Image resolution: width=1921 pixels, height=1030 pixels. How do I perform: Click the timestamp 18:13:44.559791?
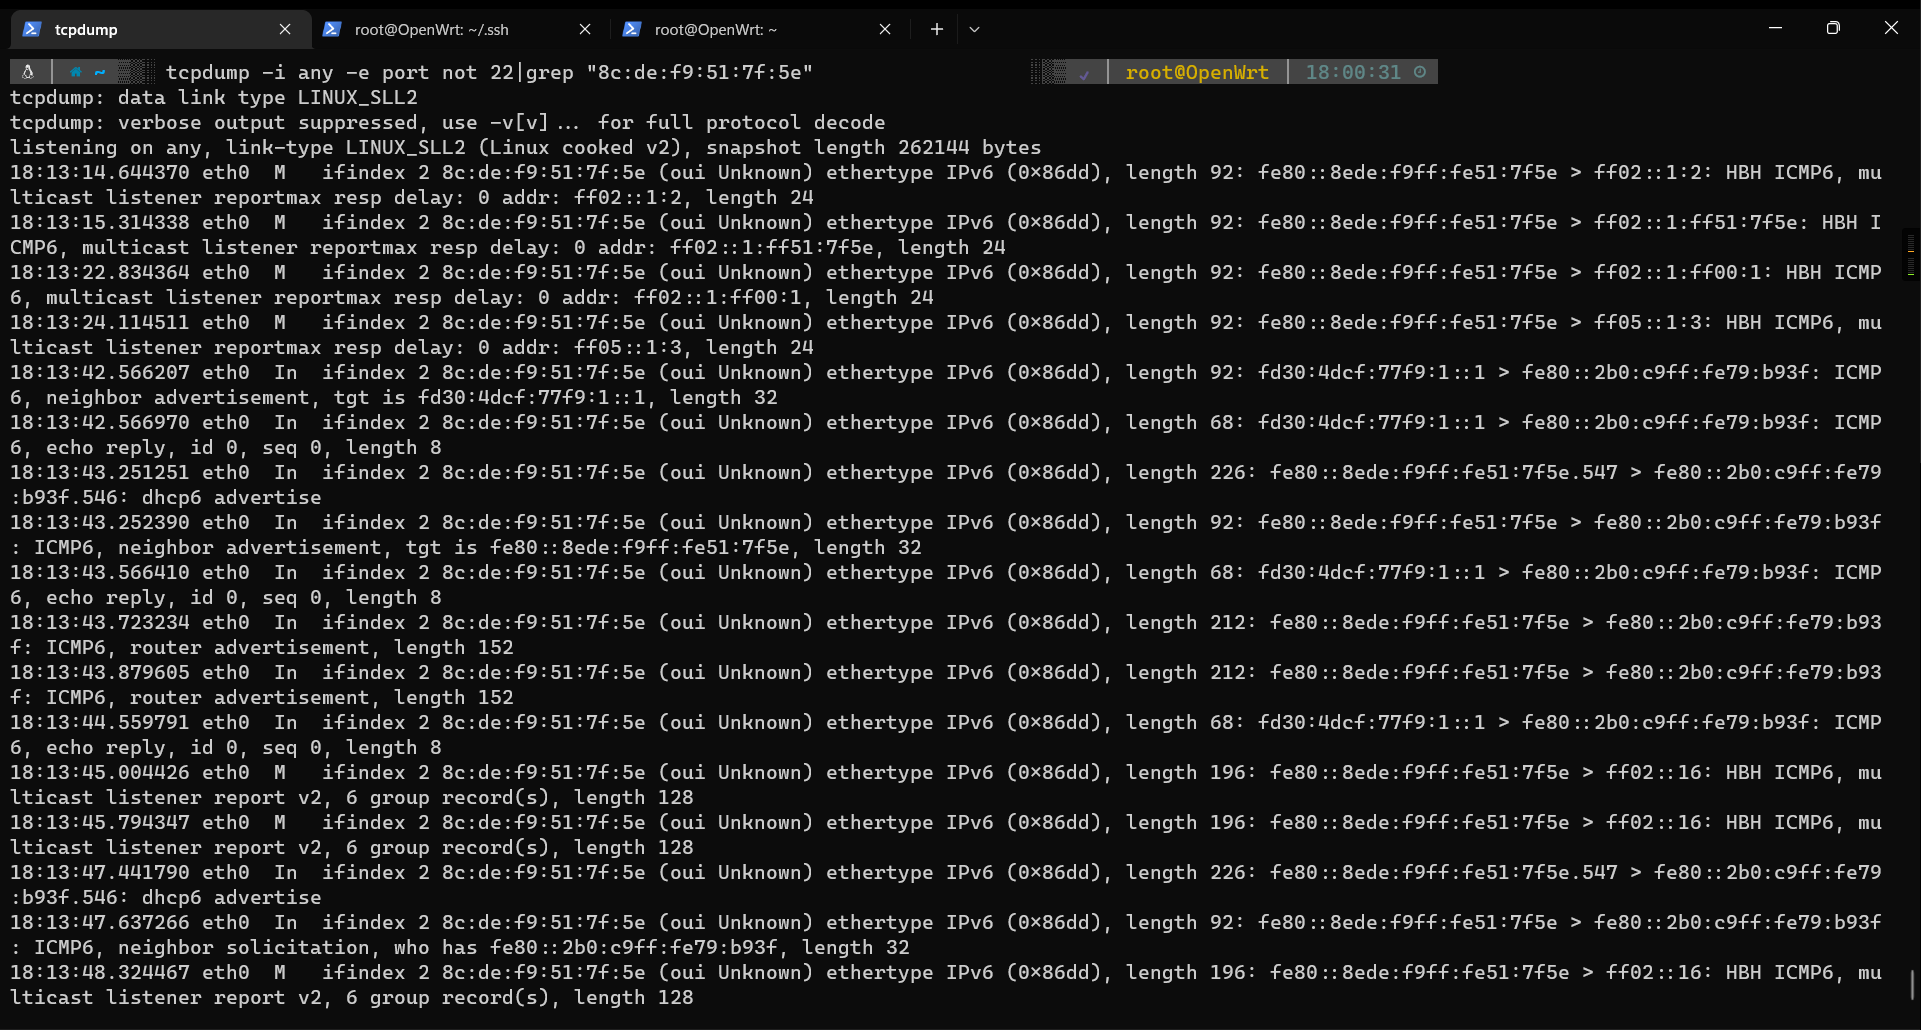coord(100,722)
